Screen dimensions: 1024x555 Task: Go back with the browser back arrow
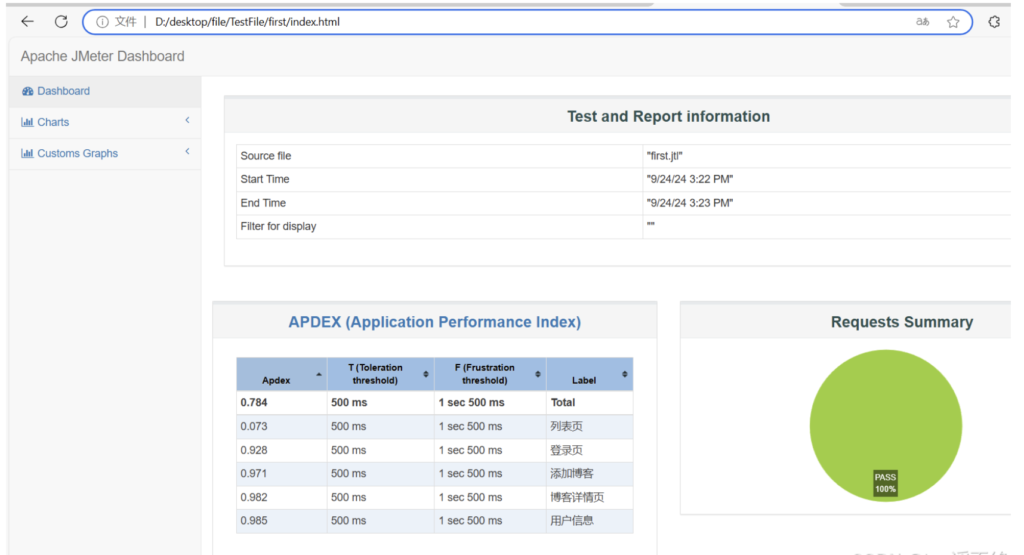tap(27, 22)
